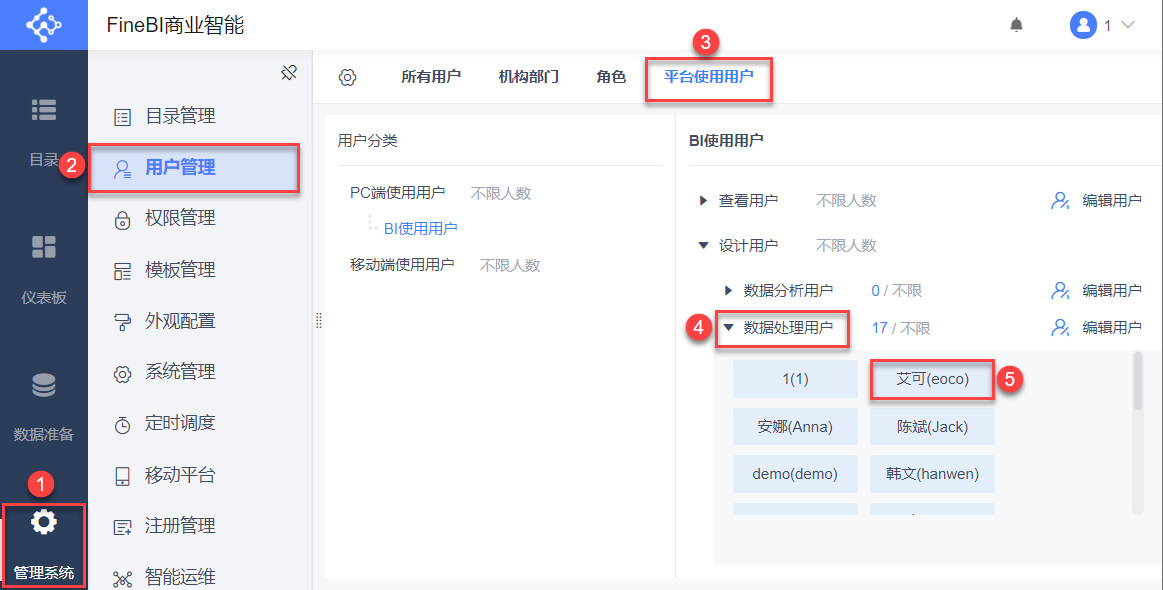
Task: Click the 用户管理 person icon
Action: point(122,169)
